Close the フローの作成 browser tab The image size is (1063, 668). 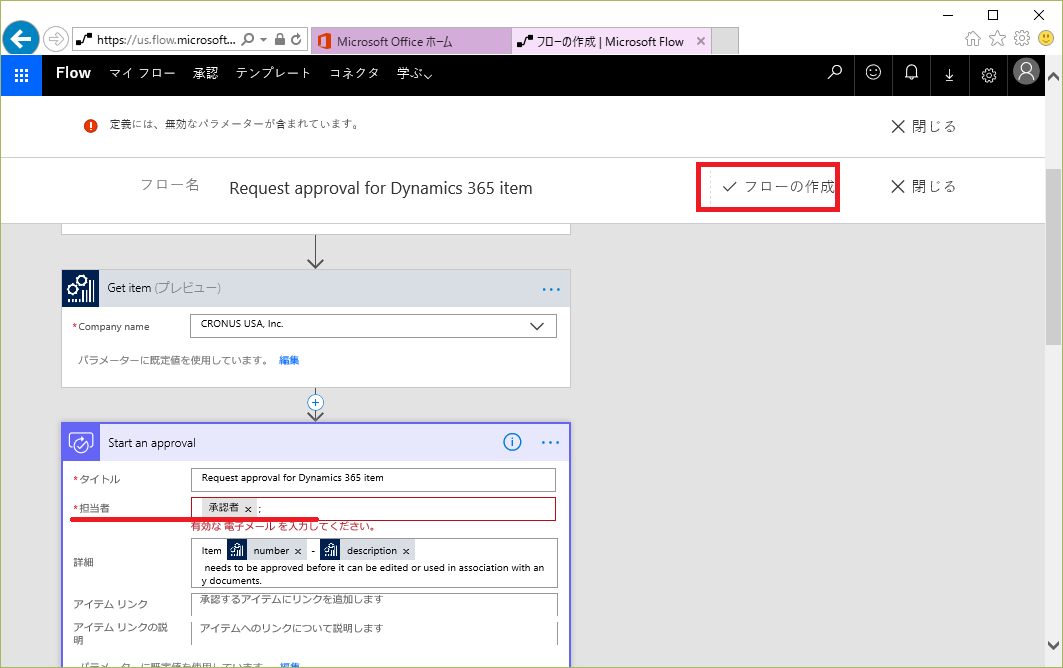coord(701,41)
